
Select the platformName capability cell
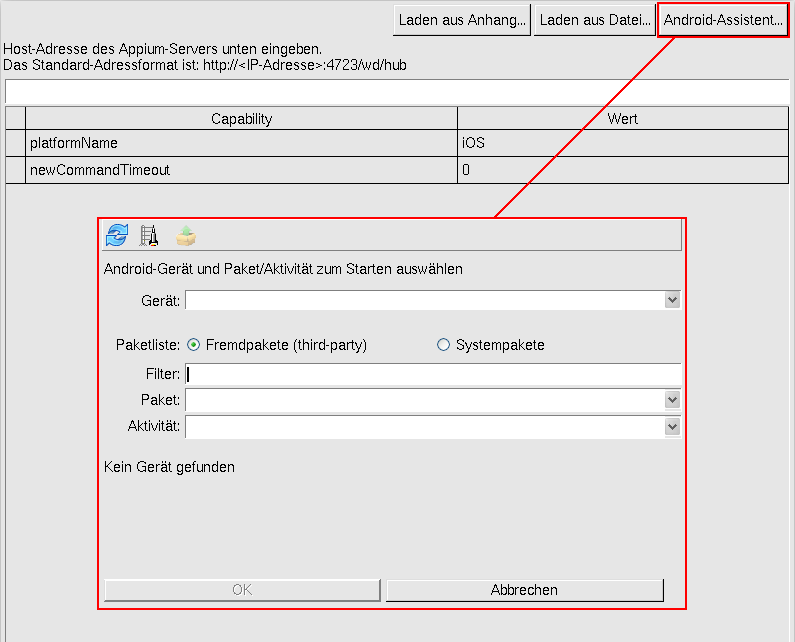point(241,143)
